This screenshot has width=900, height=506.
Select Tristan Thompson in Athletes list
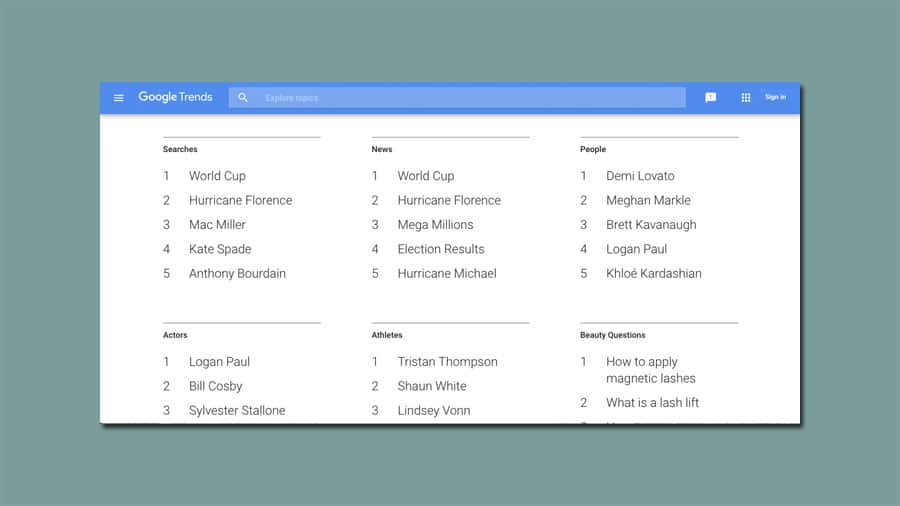pos(447,362)
